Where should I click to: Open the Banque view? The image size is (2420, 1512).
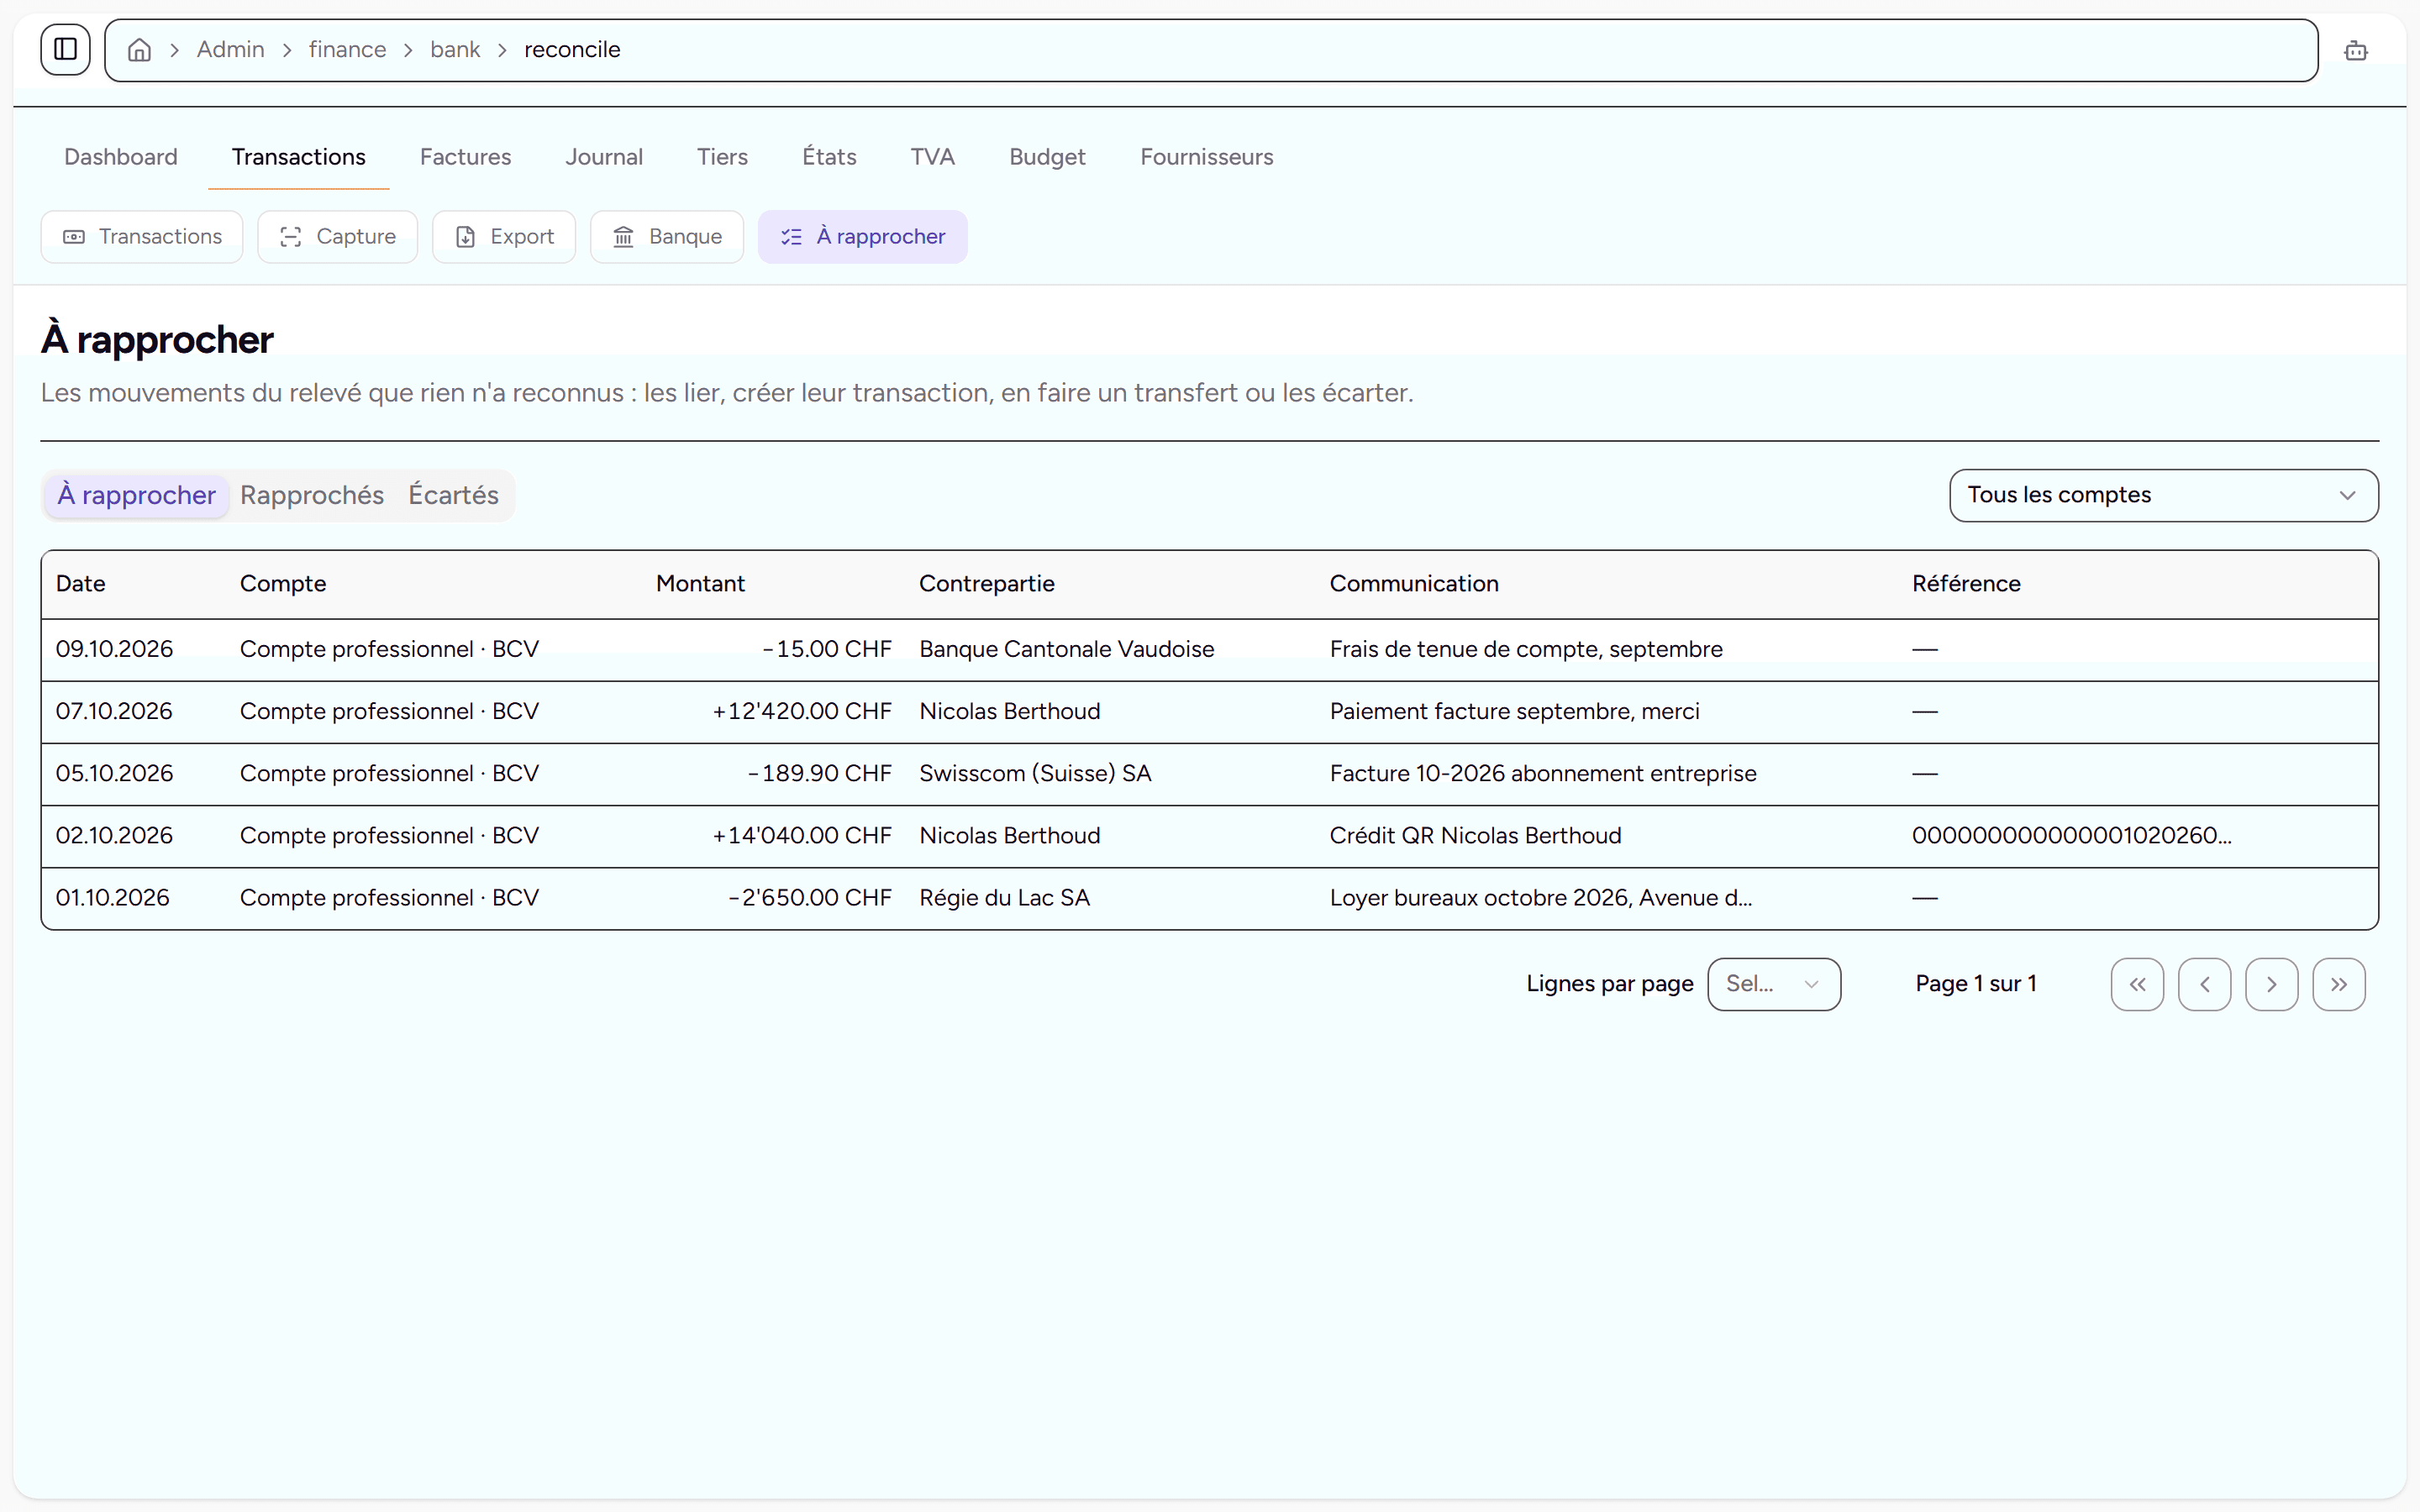coord(667,237)
